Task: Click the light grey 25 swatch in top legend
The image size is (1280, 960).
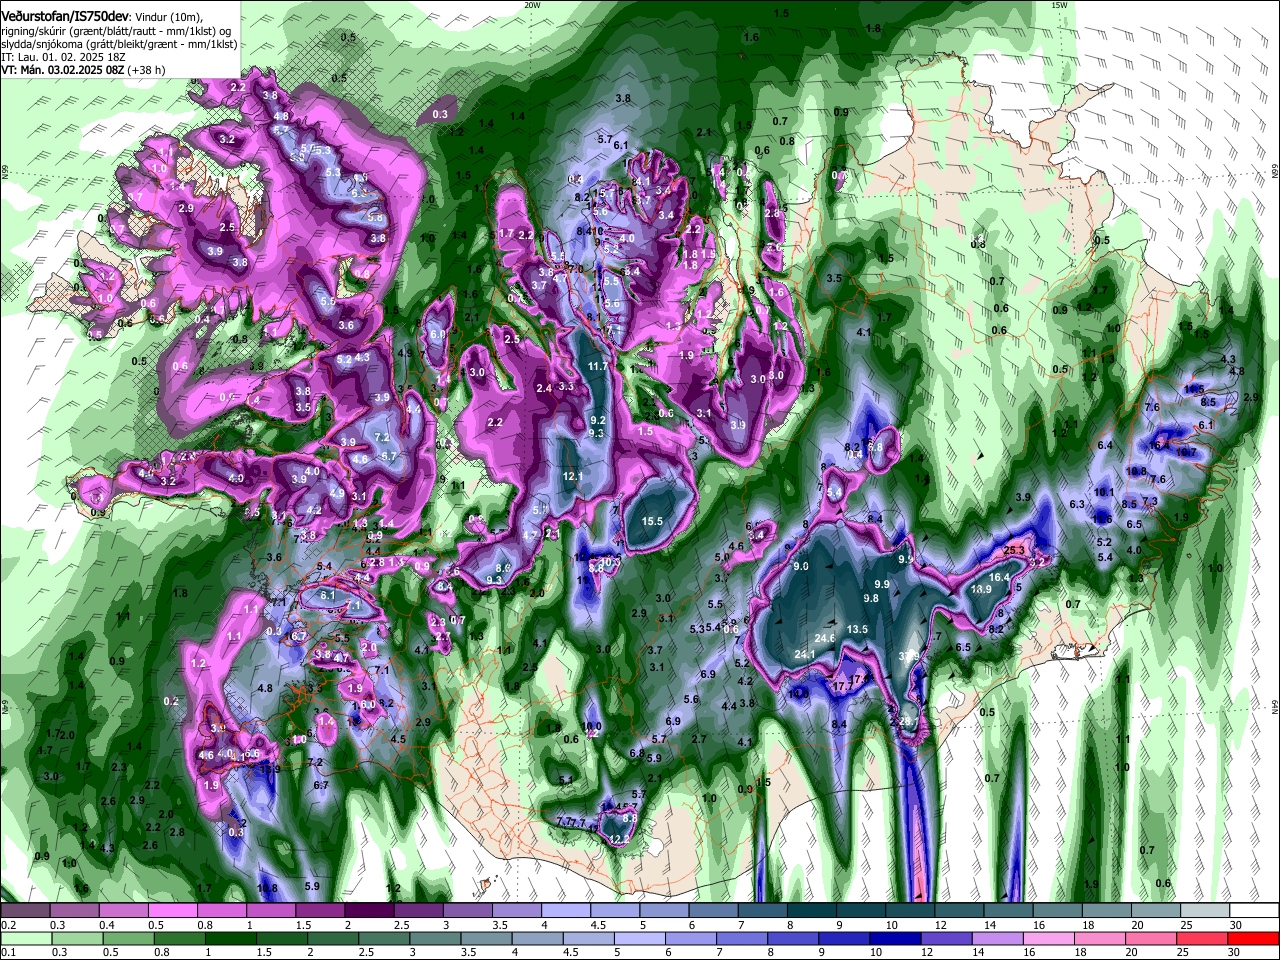Action: pyautogui.click(x=1205, y=911)
